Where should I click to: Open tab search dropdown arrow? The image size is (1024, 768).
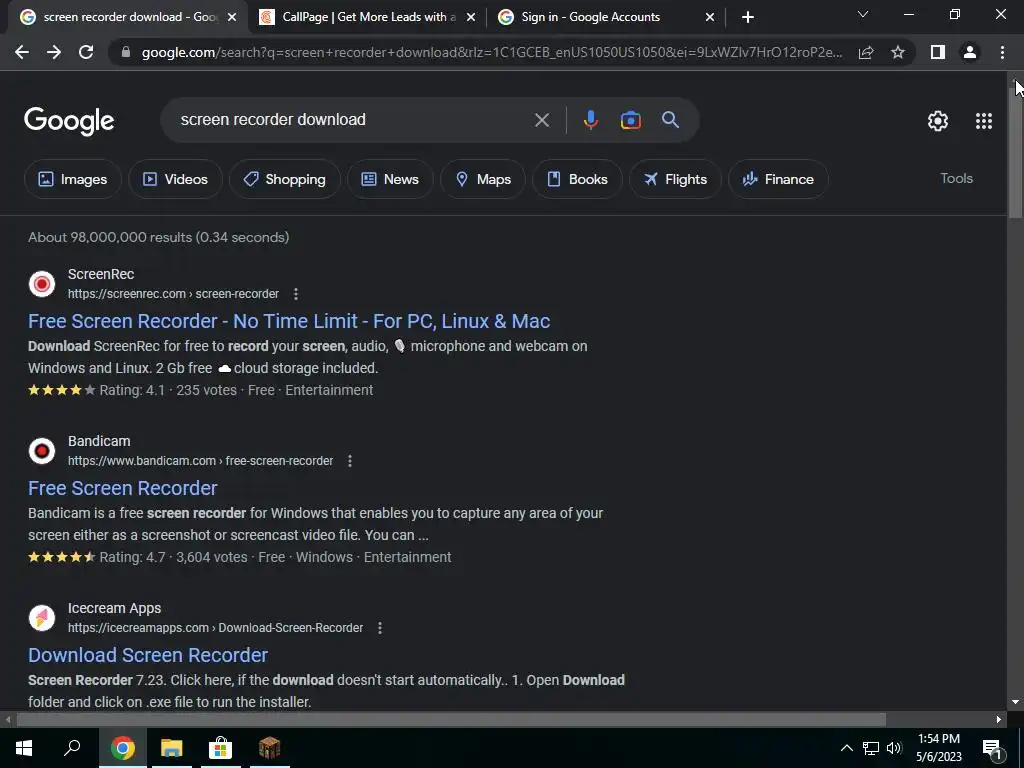(863, 14)
